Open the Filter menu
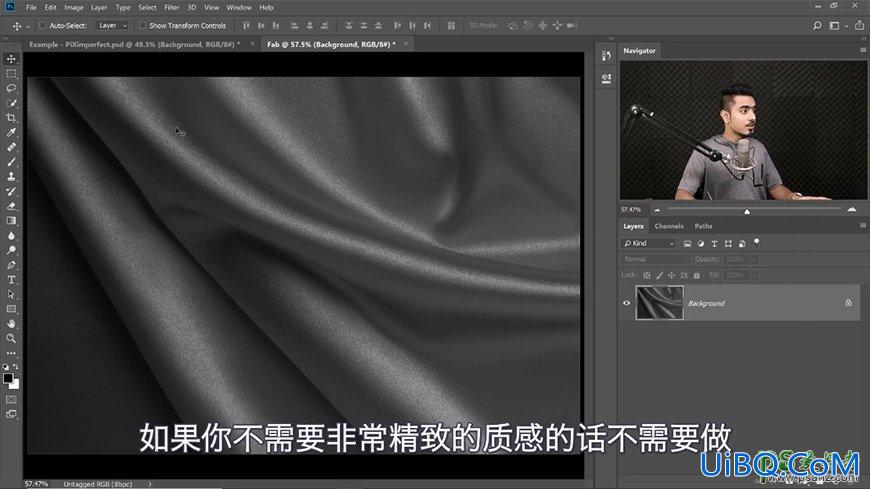This screenshot has width=870, height=489. click(x=171, y=8)
